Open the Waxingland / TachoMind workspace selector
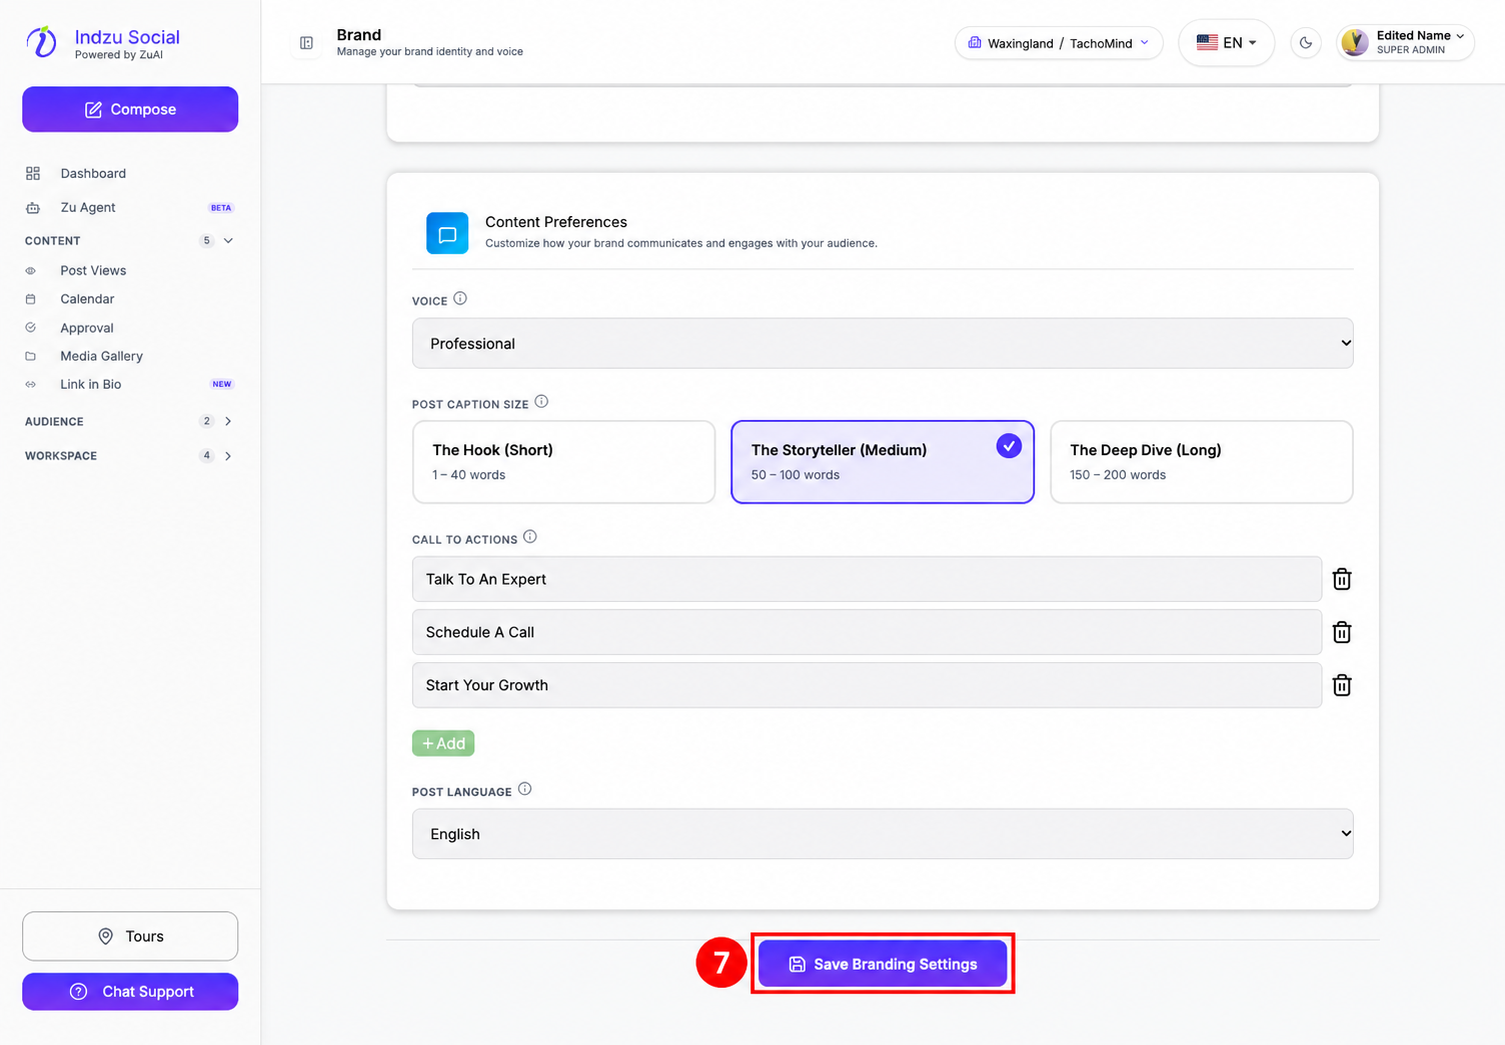Screen dimensions: 1505x1045 tap(1059, 43)
